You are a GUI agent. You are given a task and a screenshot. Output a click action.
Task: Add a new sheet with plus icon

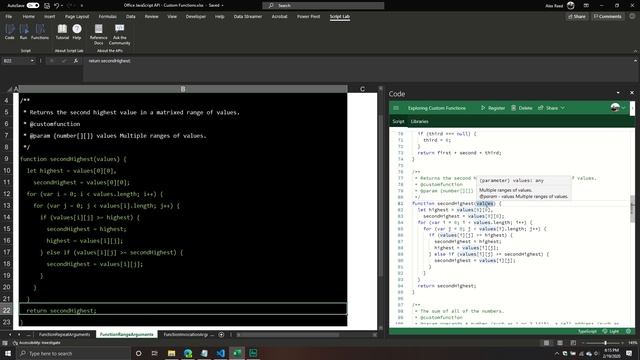coord(221,335)
